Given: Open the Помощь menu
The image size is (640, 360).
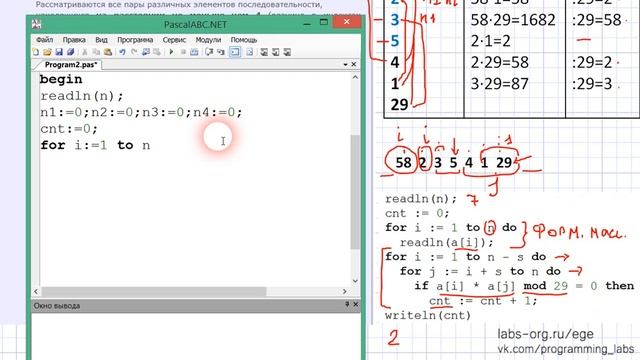Looking at the screenshot, I should (x=244, y=40).
